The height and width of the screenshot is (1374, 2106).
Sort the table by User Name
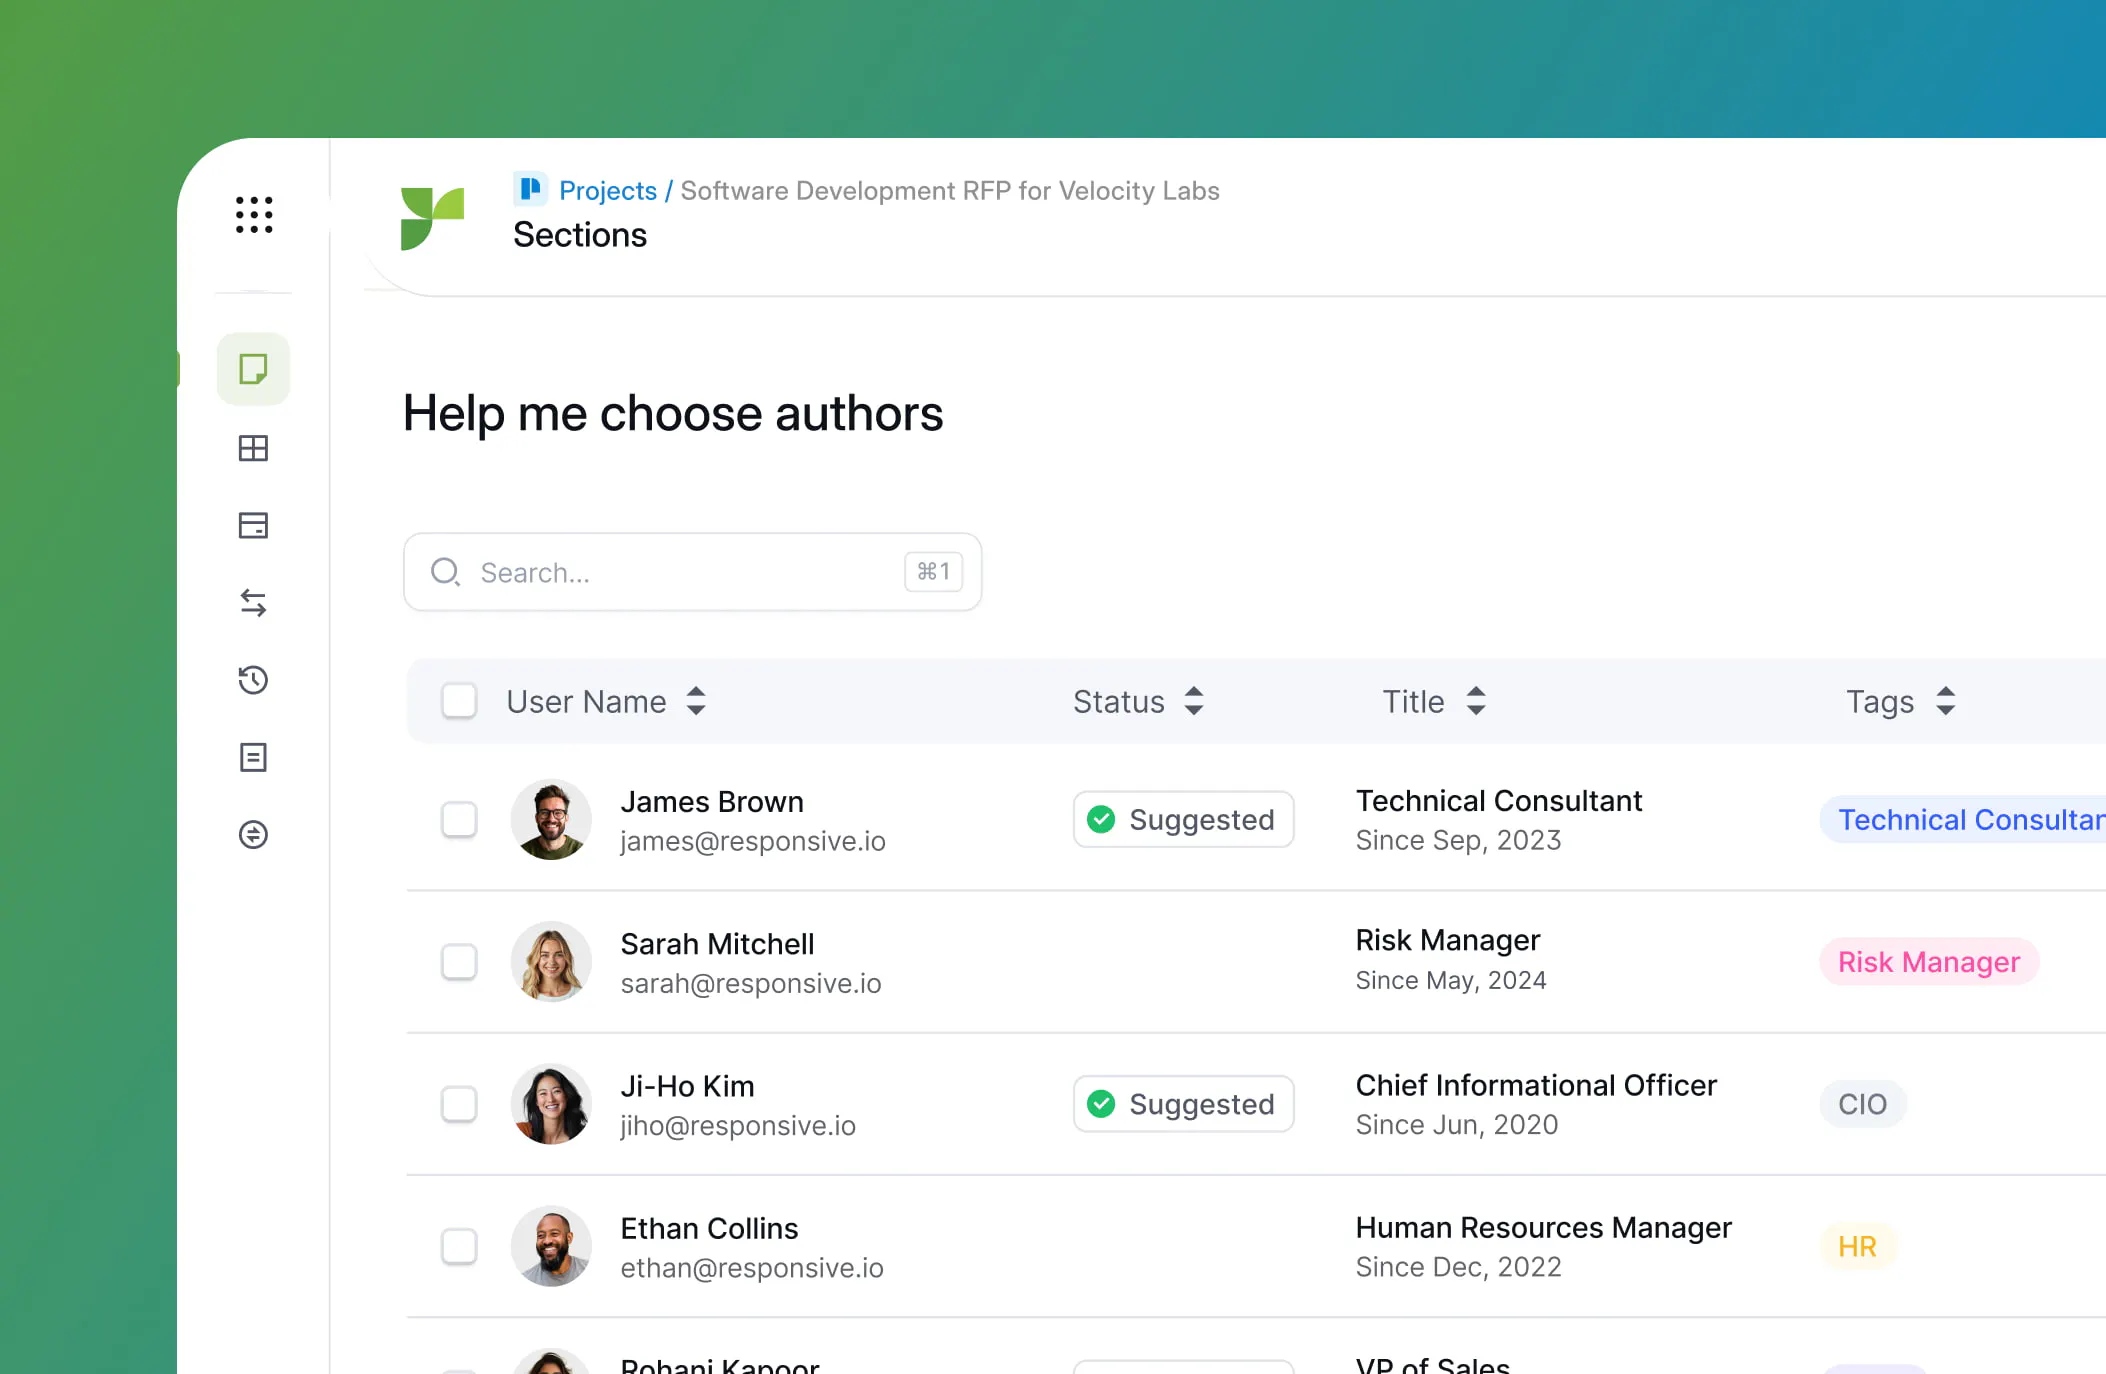tap(696, 701)
